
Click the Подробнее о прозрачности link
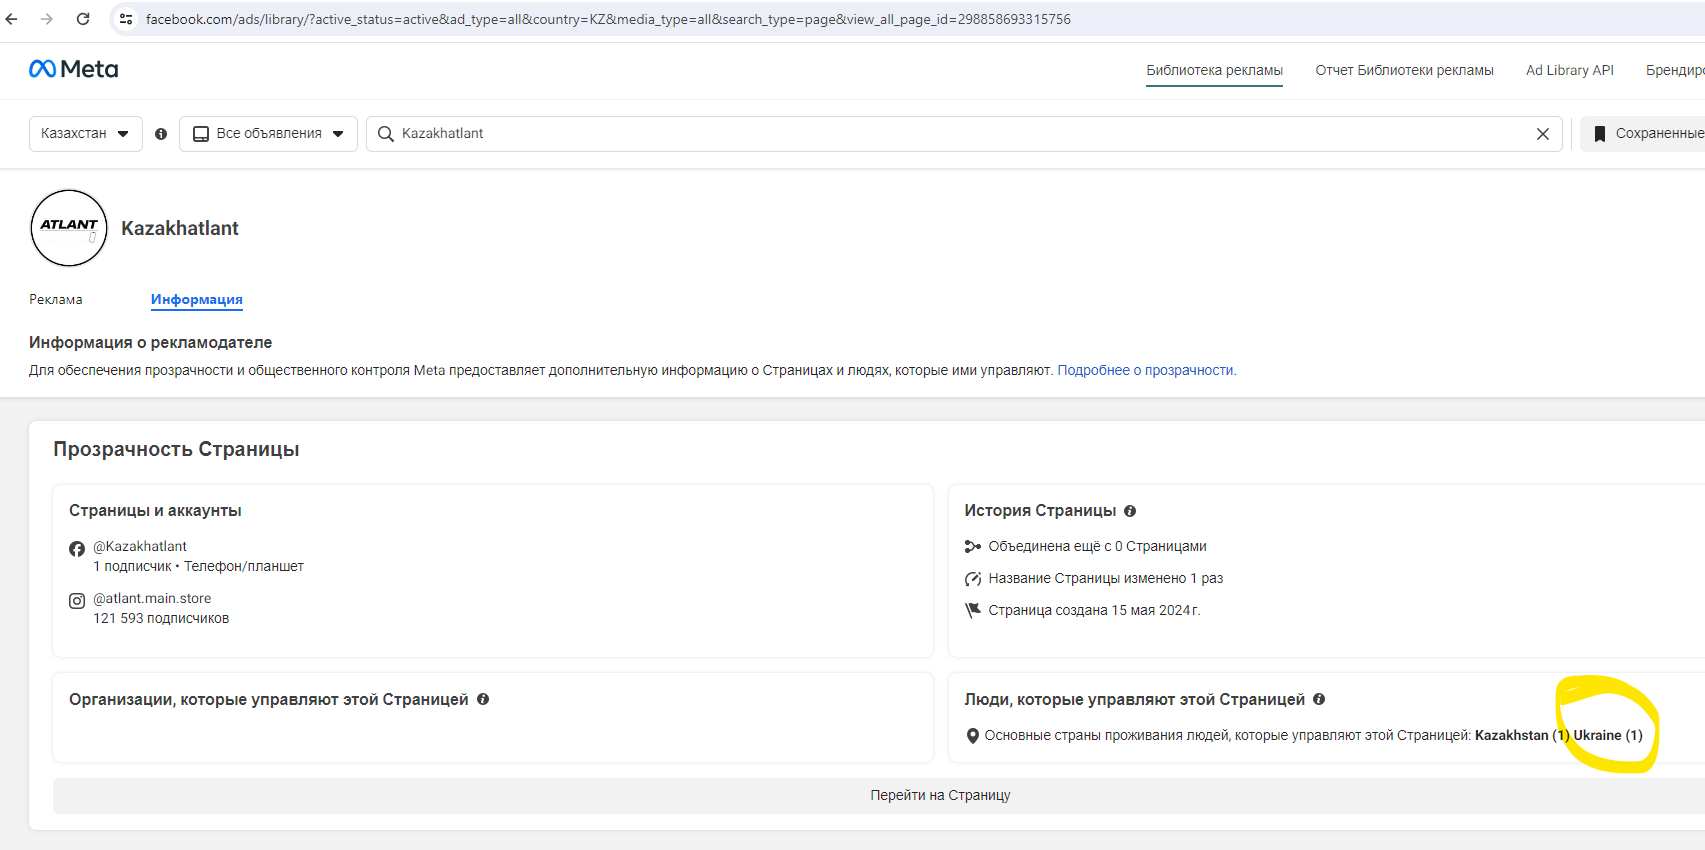[x=1146, y=370]
